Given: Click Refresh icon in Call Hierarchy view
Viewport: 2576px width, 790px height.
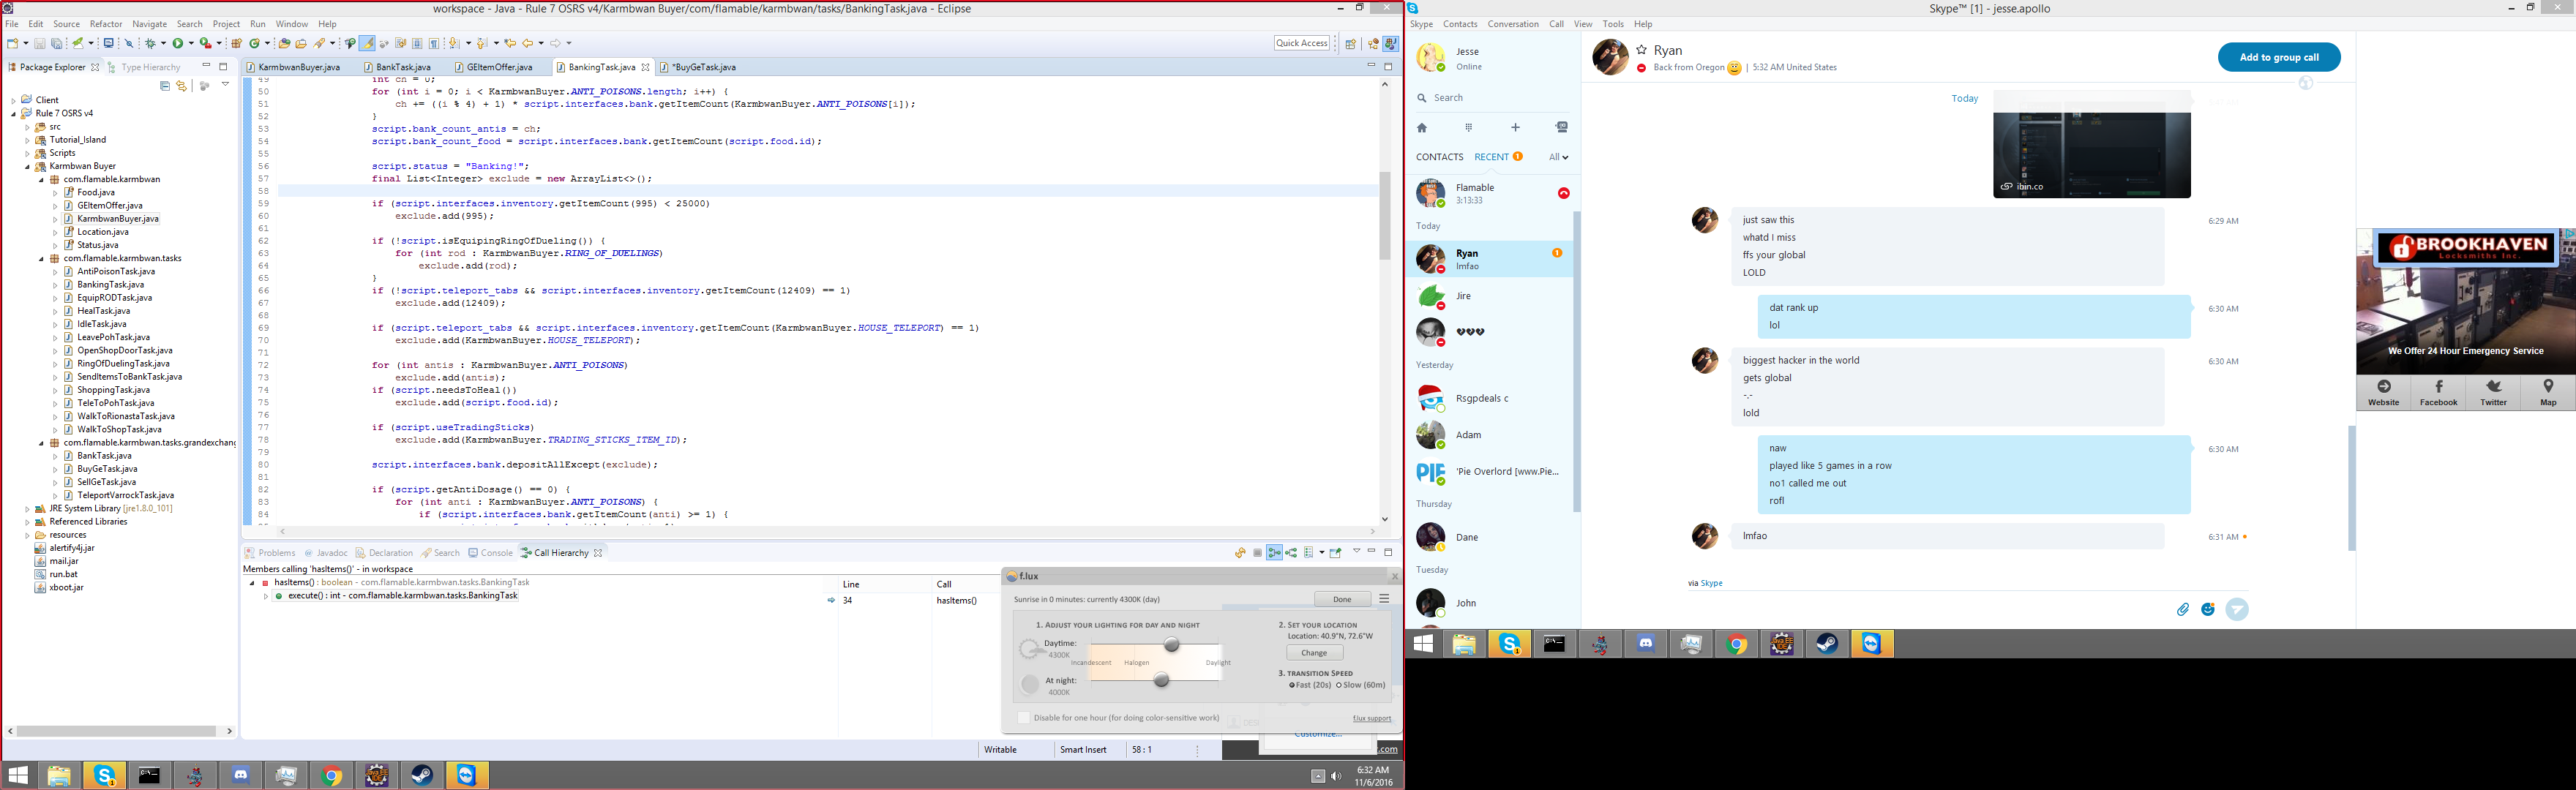Looking at the screenshot, I should point(1240,552).
